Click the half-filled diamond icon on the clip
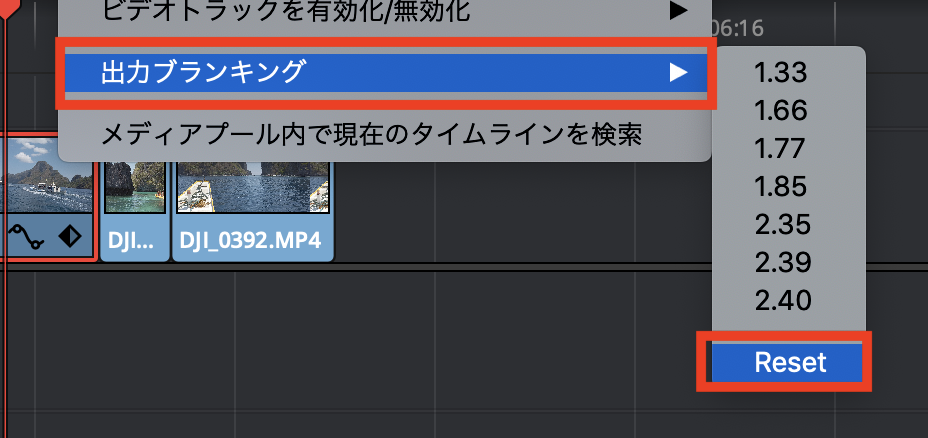Screen dimensions: 928x438 click(70, 237)
